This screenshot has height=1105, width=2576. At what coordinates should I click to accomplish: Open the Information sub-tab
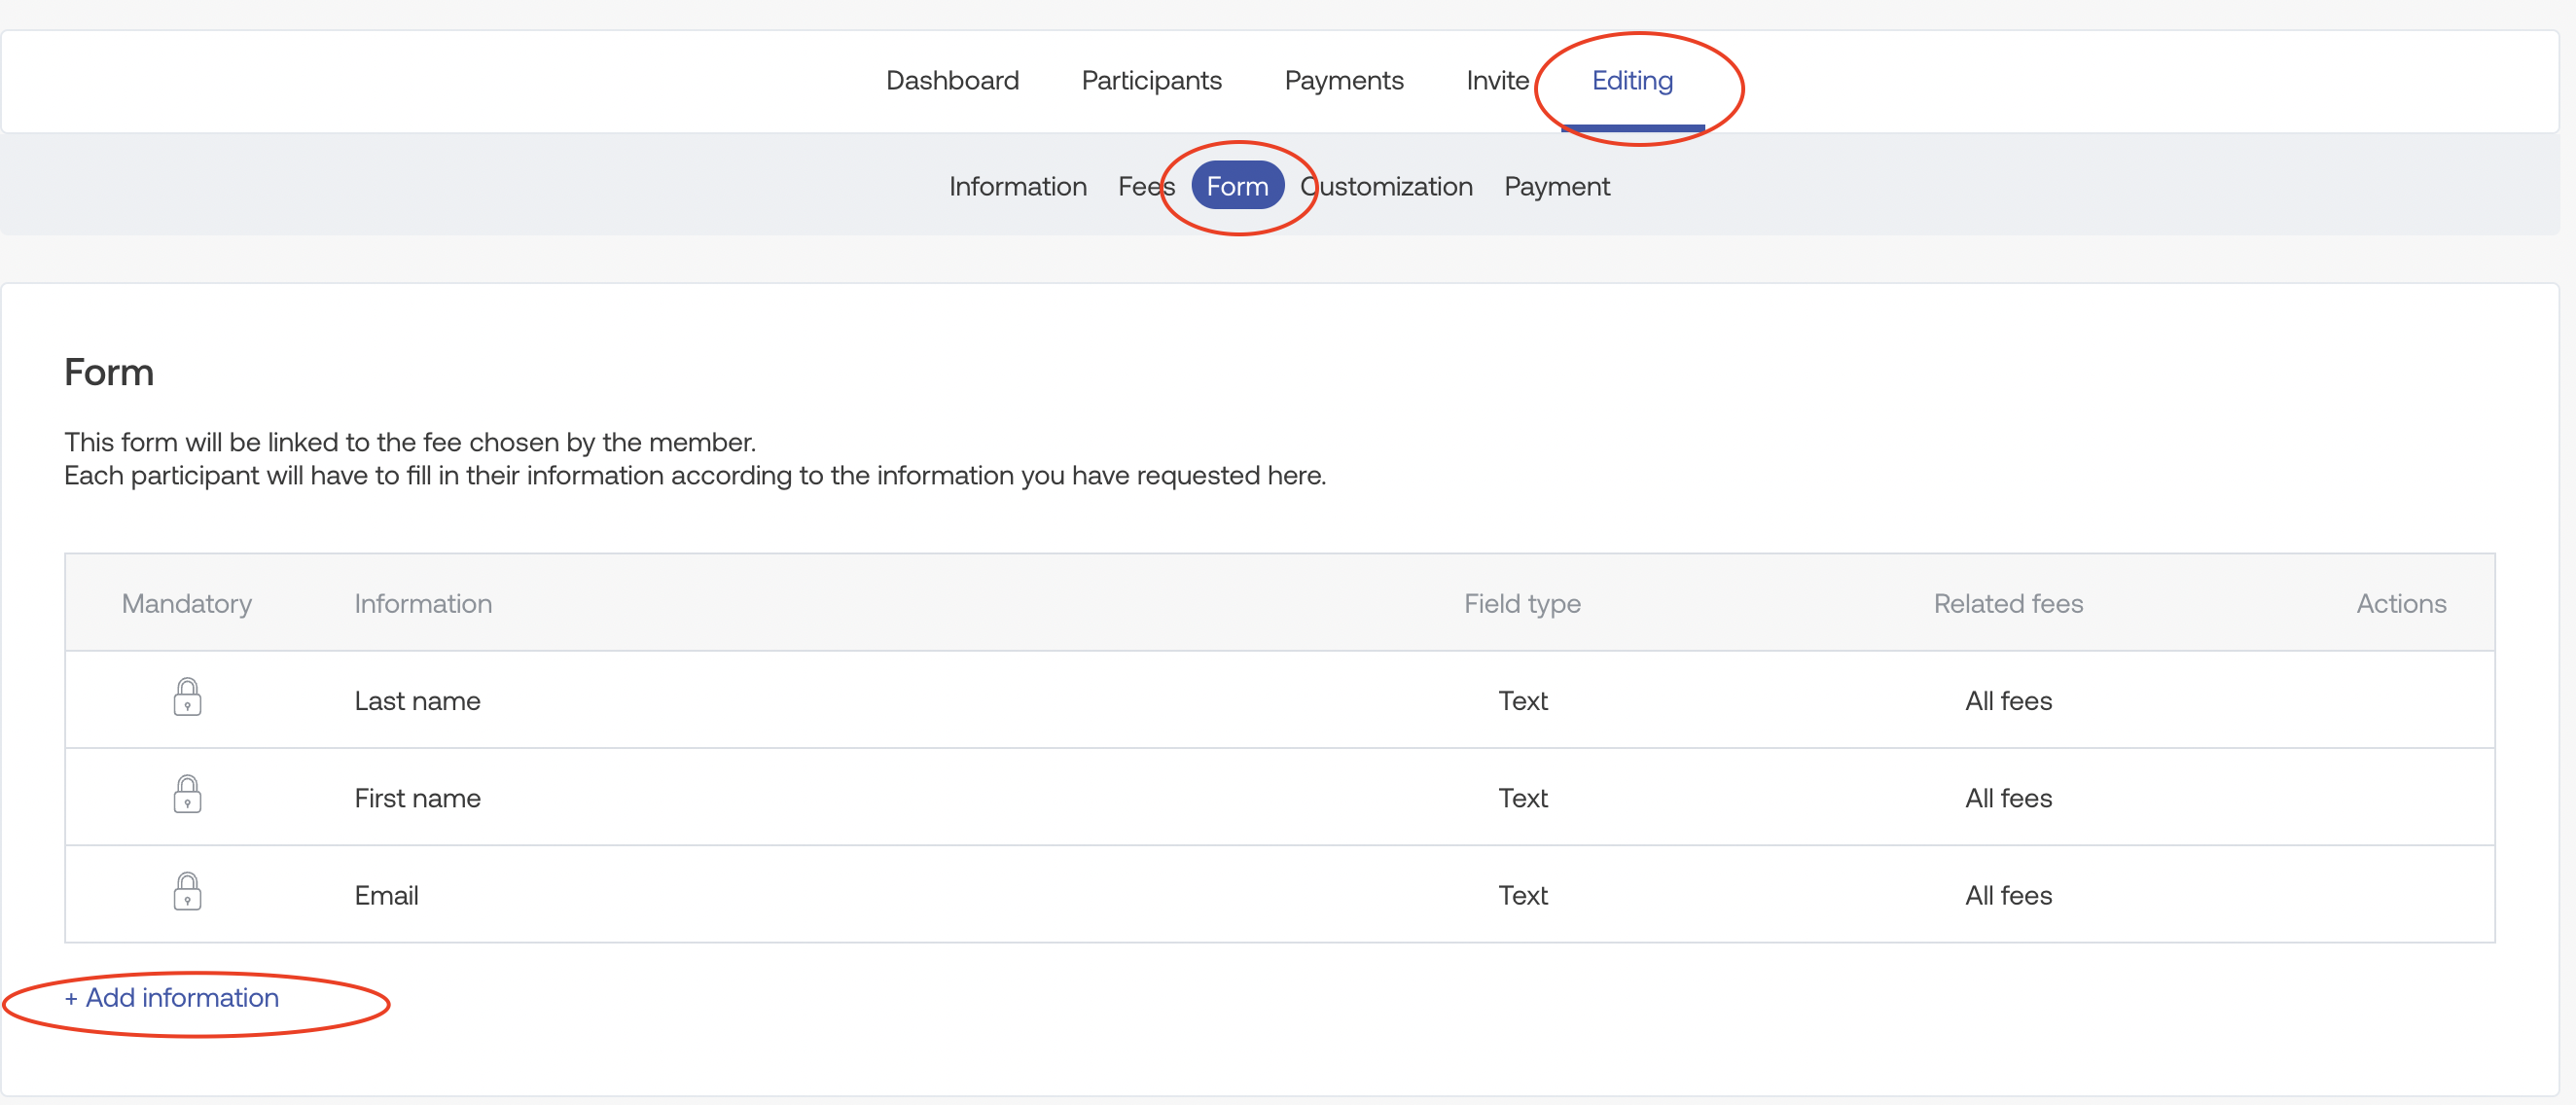[x=1017, y=186]
